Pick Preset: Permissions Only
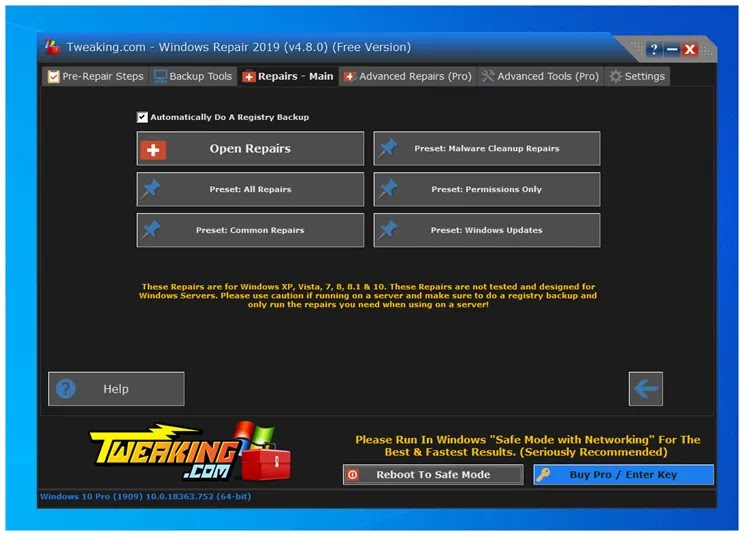Image resolution: width=744 pixels, height=536 pixels. [486, 189]
